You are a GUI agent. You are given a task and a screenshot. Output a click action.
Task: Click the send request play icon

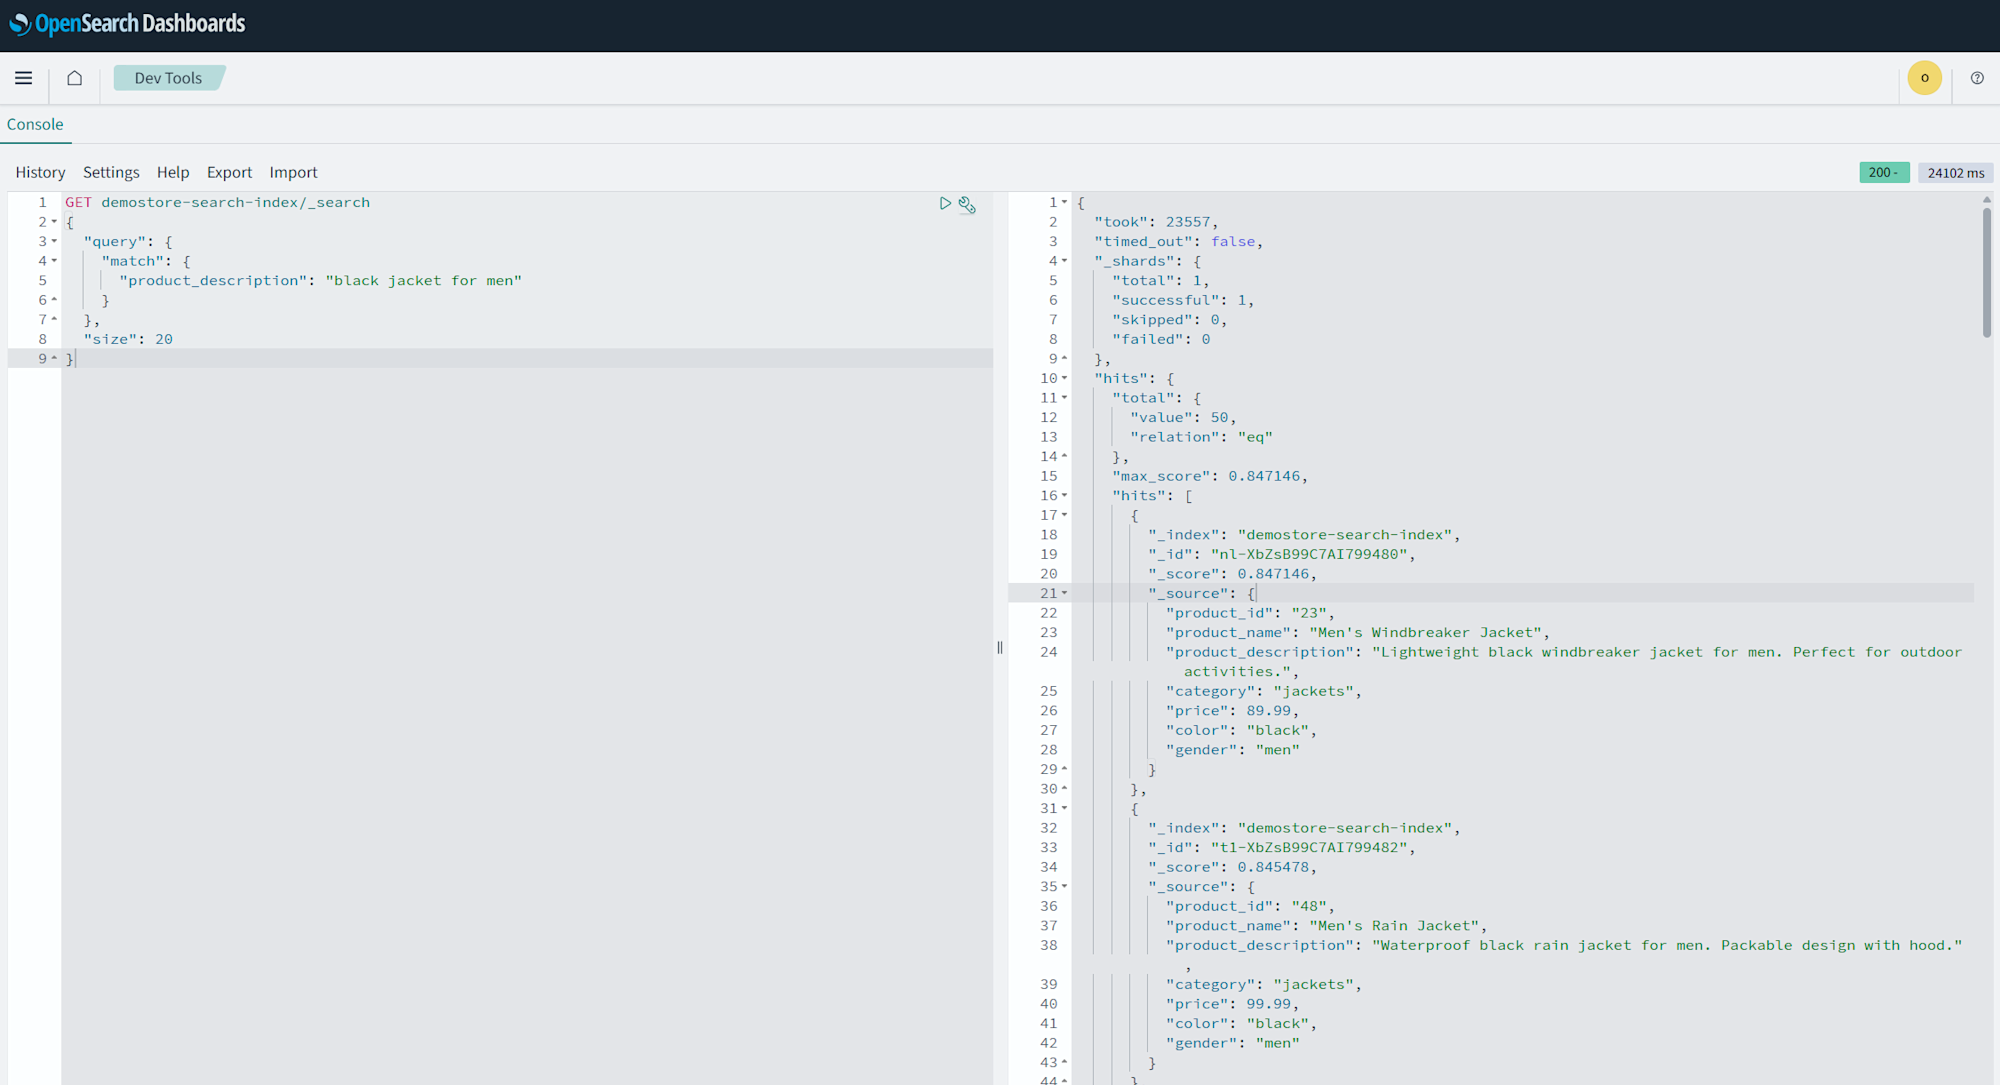point(944,203)
